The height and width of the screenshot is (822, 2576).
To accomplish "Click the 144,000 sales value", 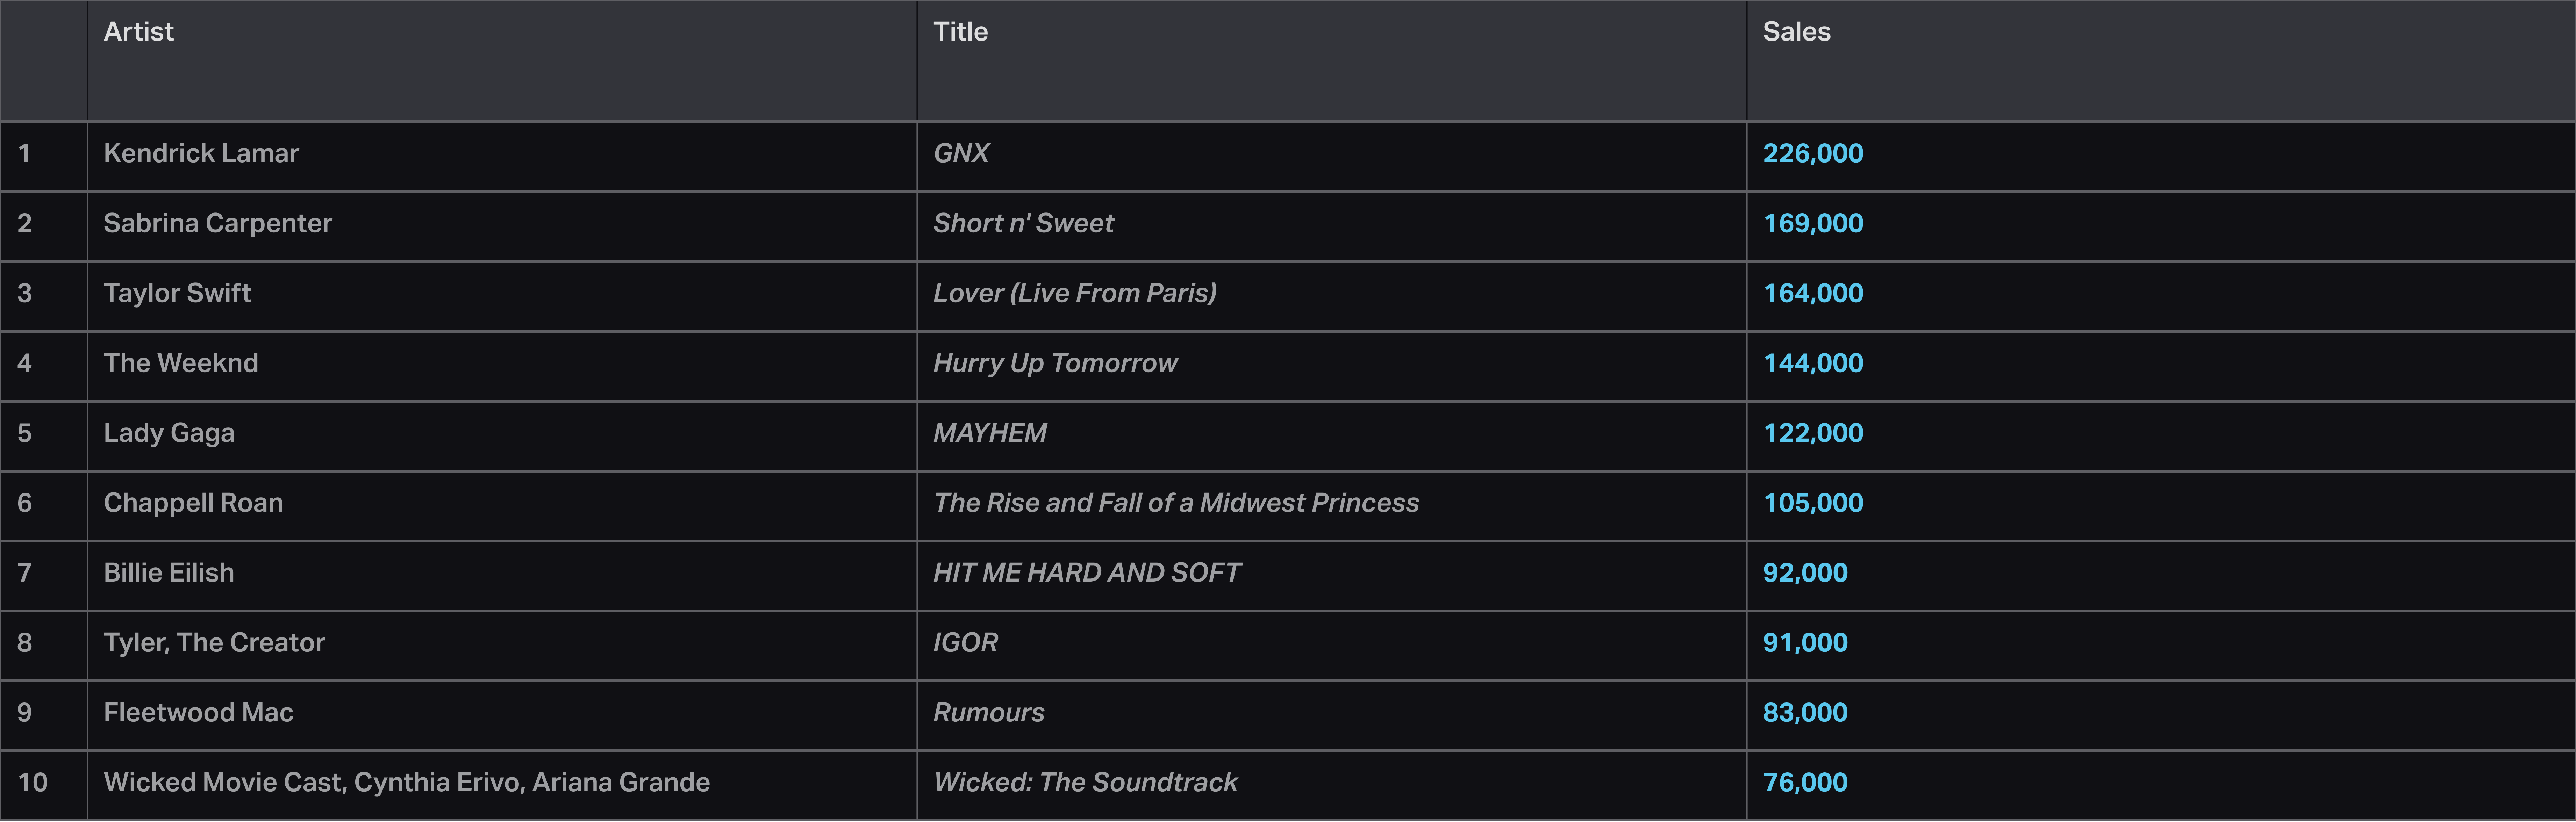I will tap(1812, 363).
